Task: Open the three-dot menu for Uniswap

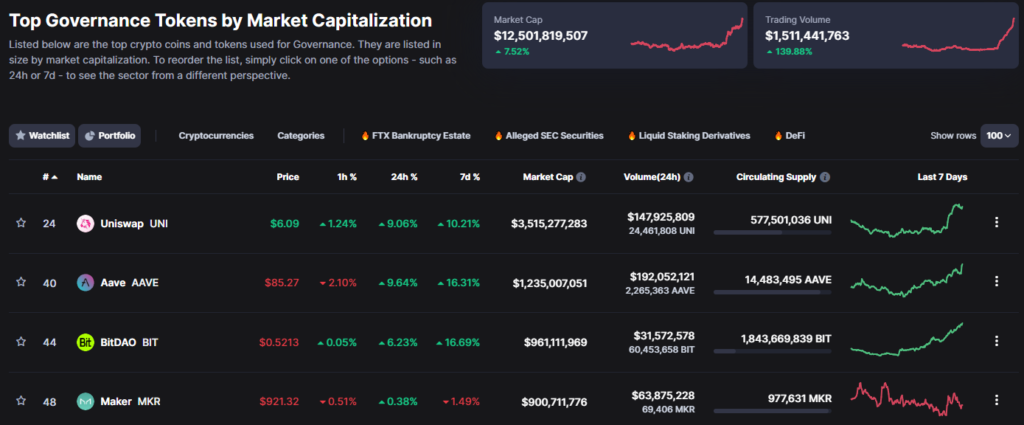Action: pos(996,223)
